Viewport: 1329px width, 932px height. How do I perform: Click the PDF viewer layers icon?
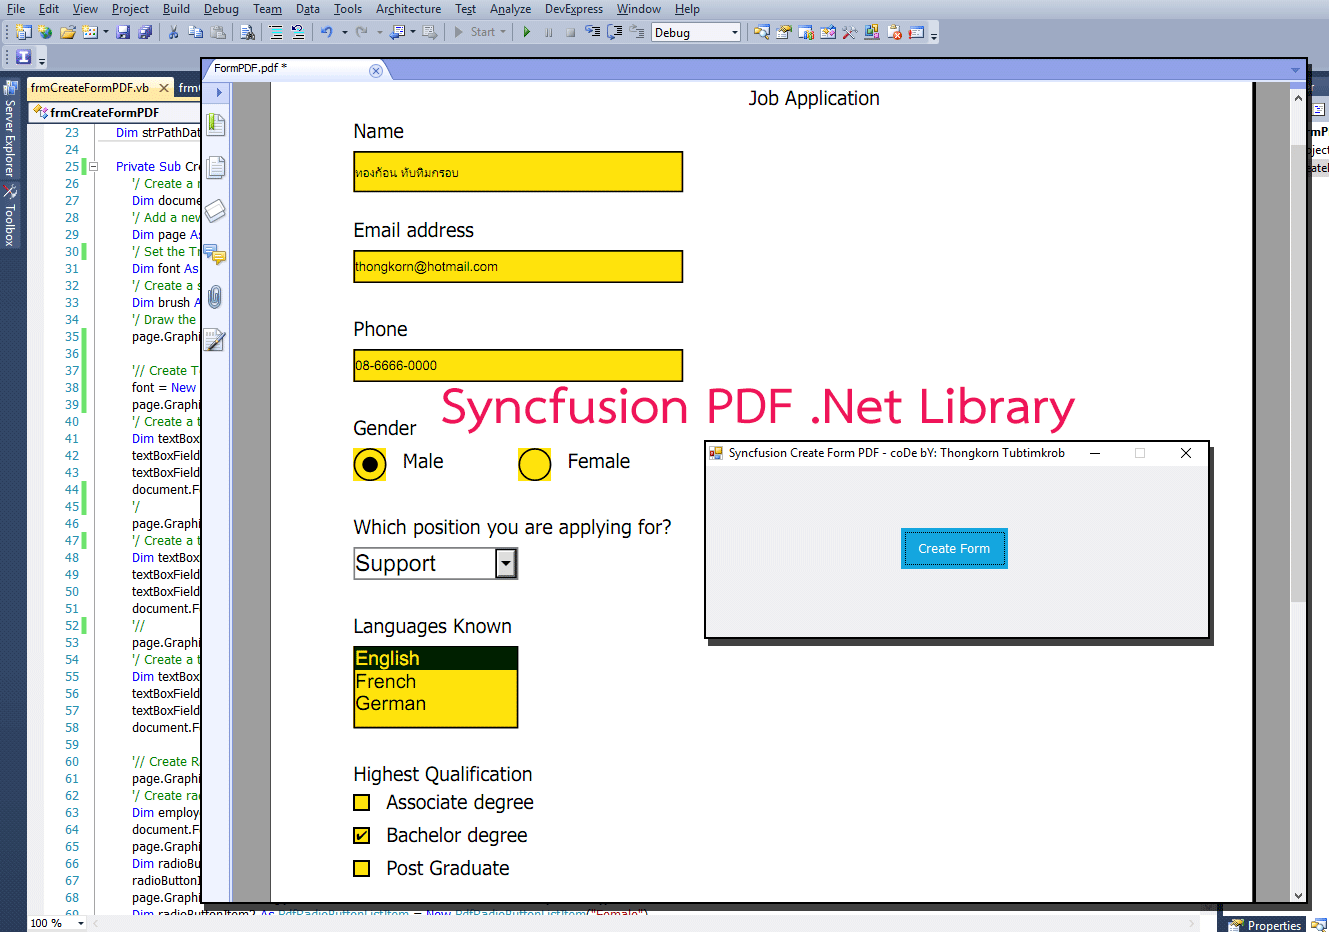[x=215, y=211]
